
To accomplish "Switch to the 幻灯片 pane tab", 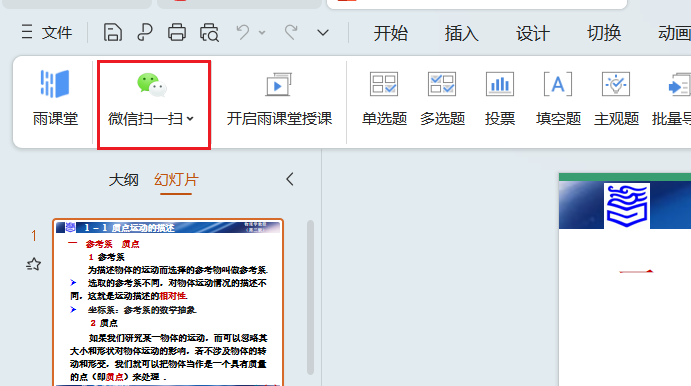I will pos(176,180).
